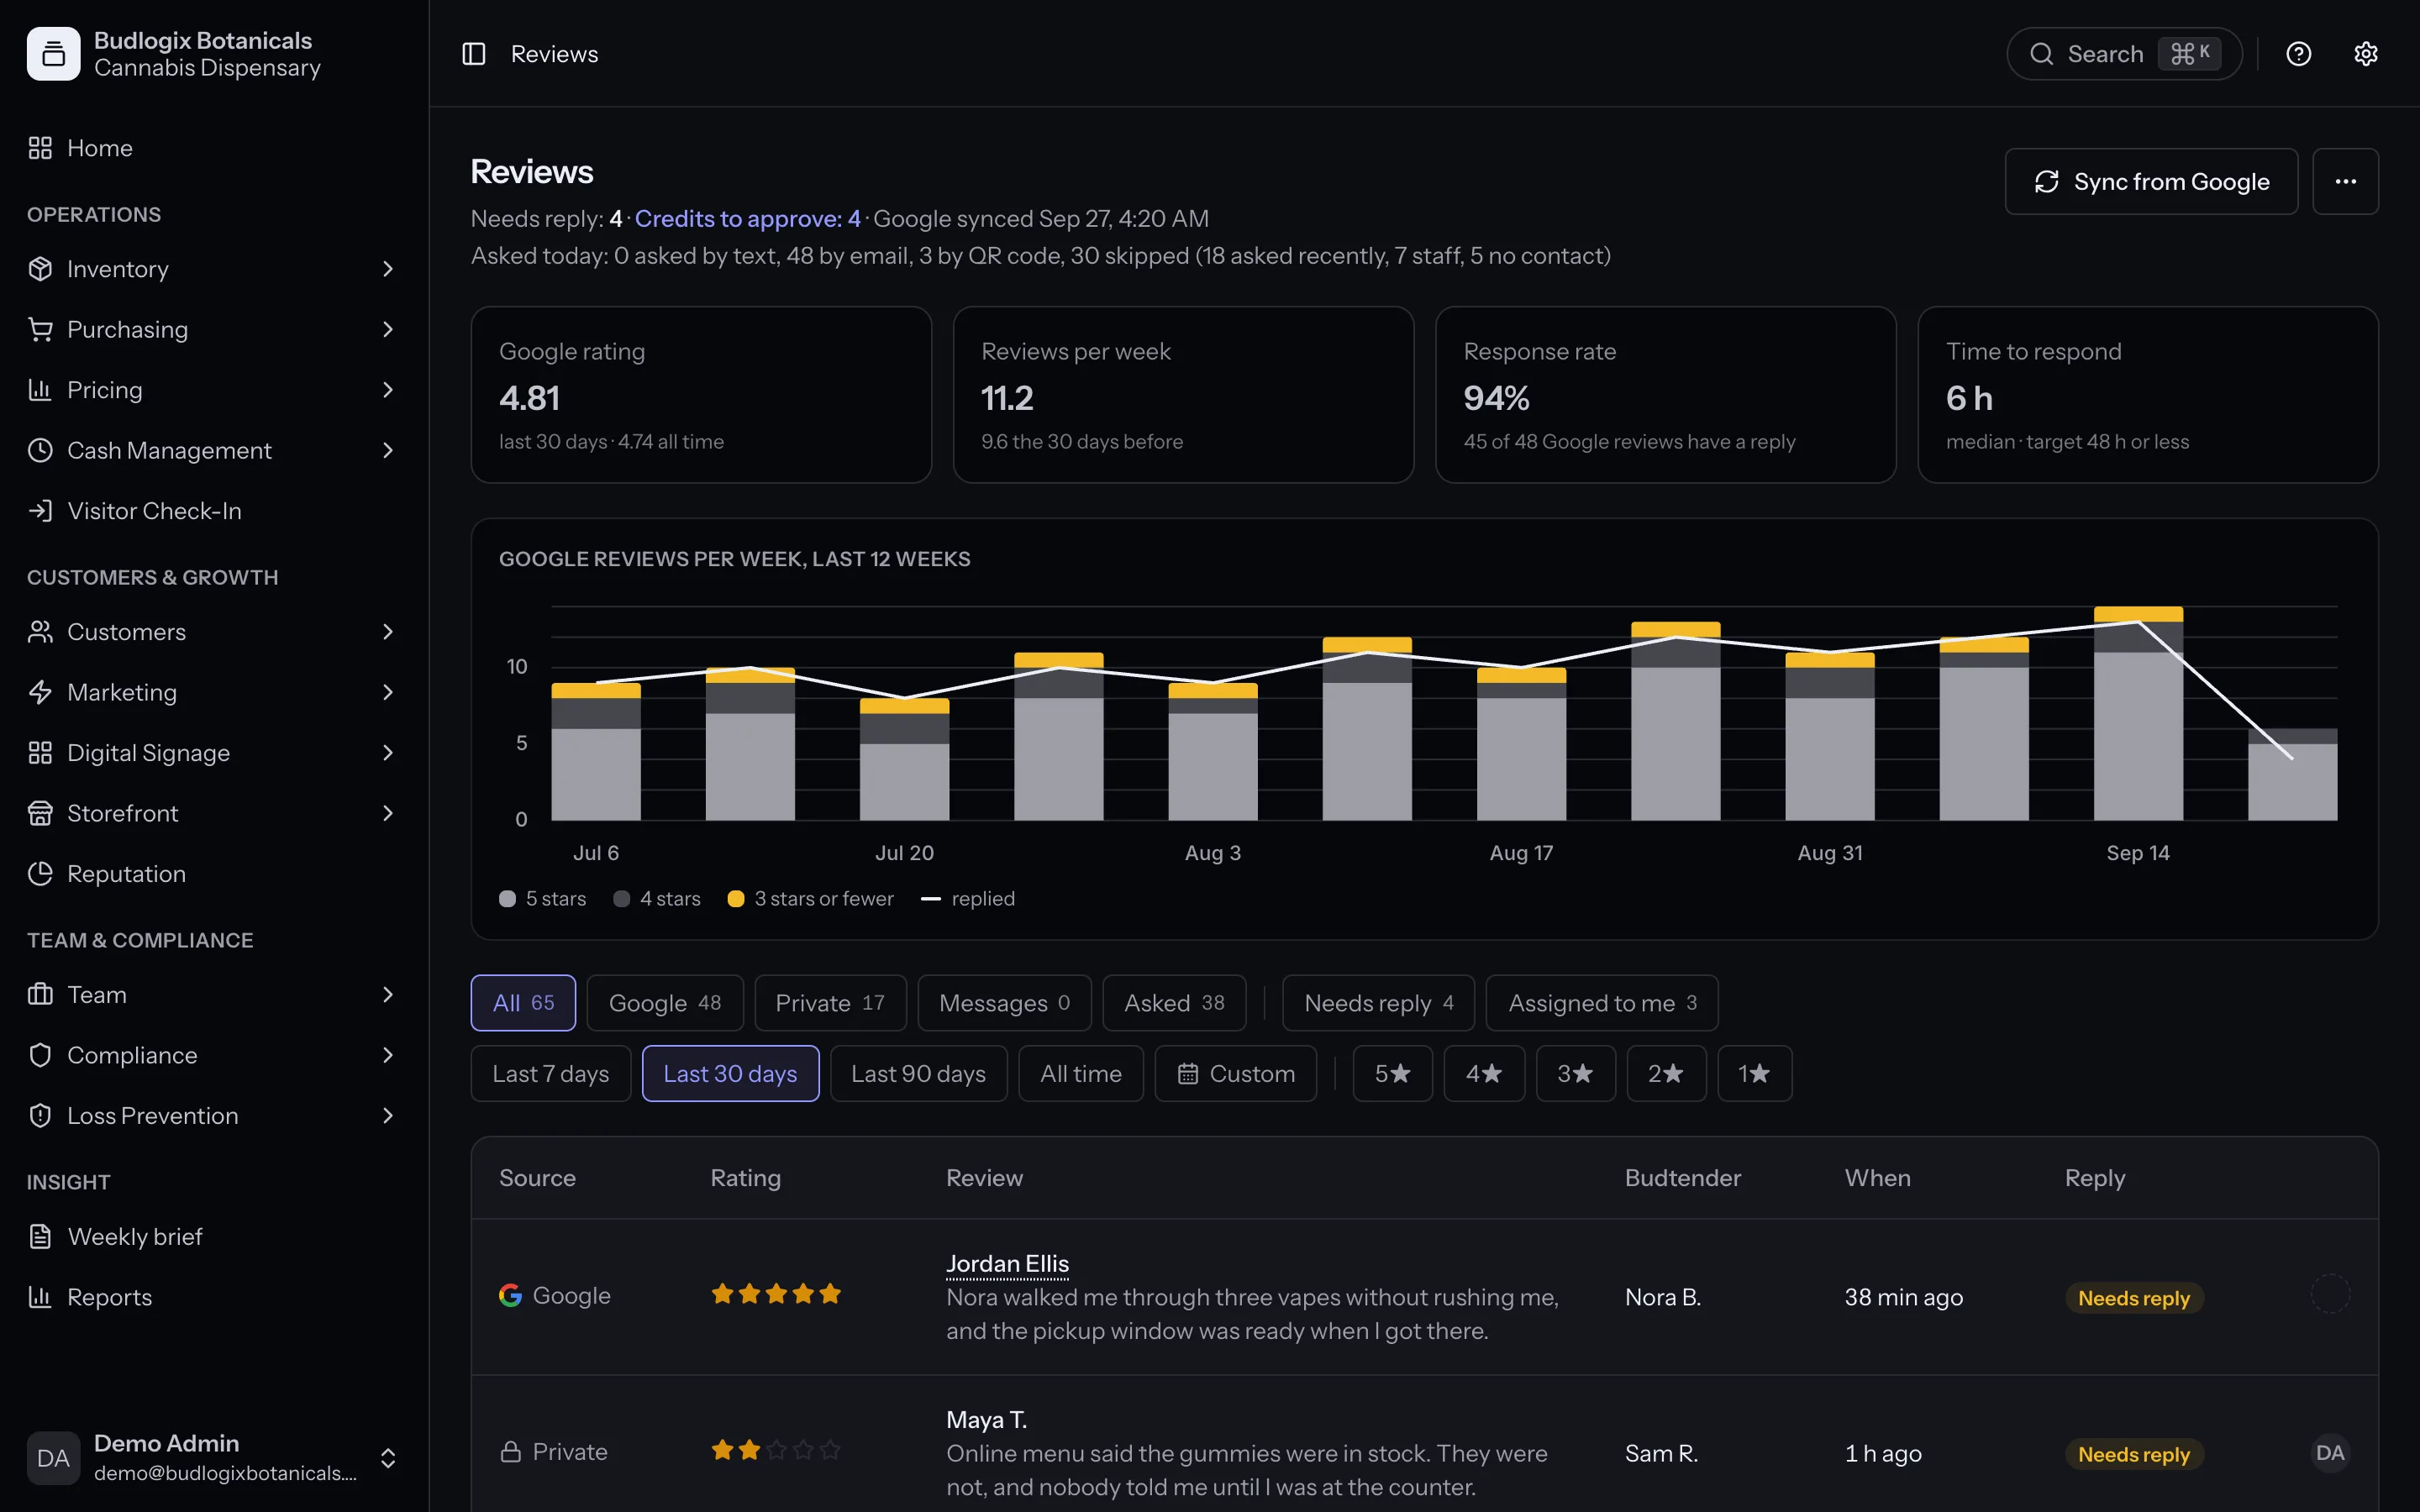Open Reputation page in sidebar
2420x1512 pixels.
click(214, 874)
